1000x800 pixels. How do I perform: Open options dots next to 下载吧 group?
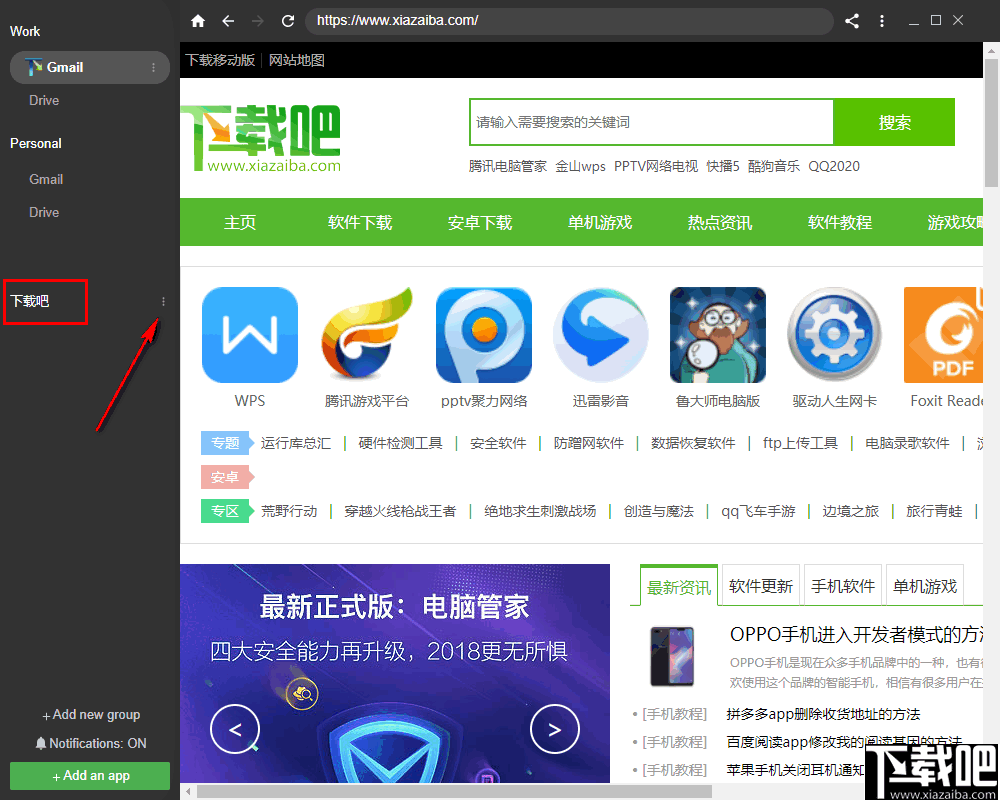(163, 302)
